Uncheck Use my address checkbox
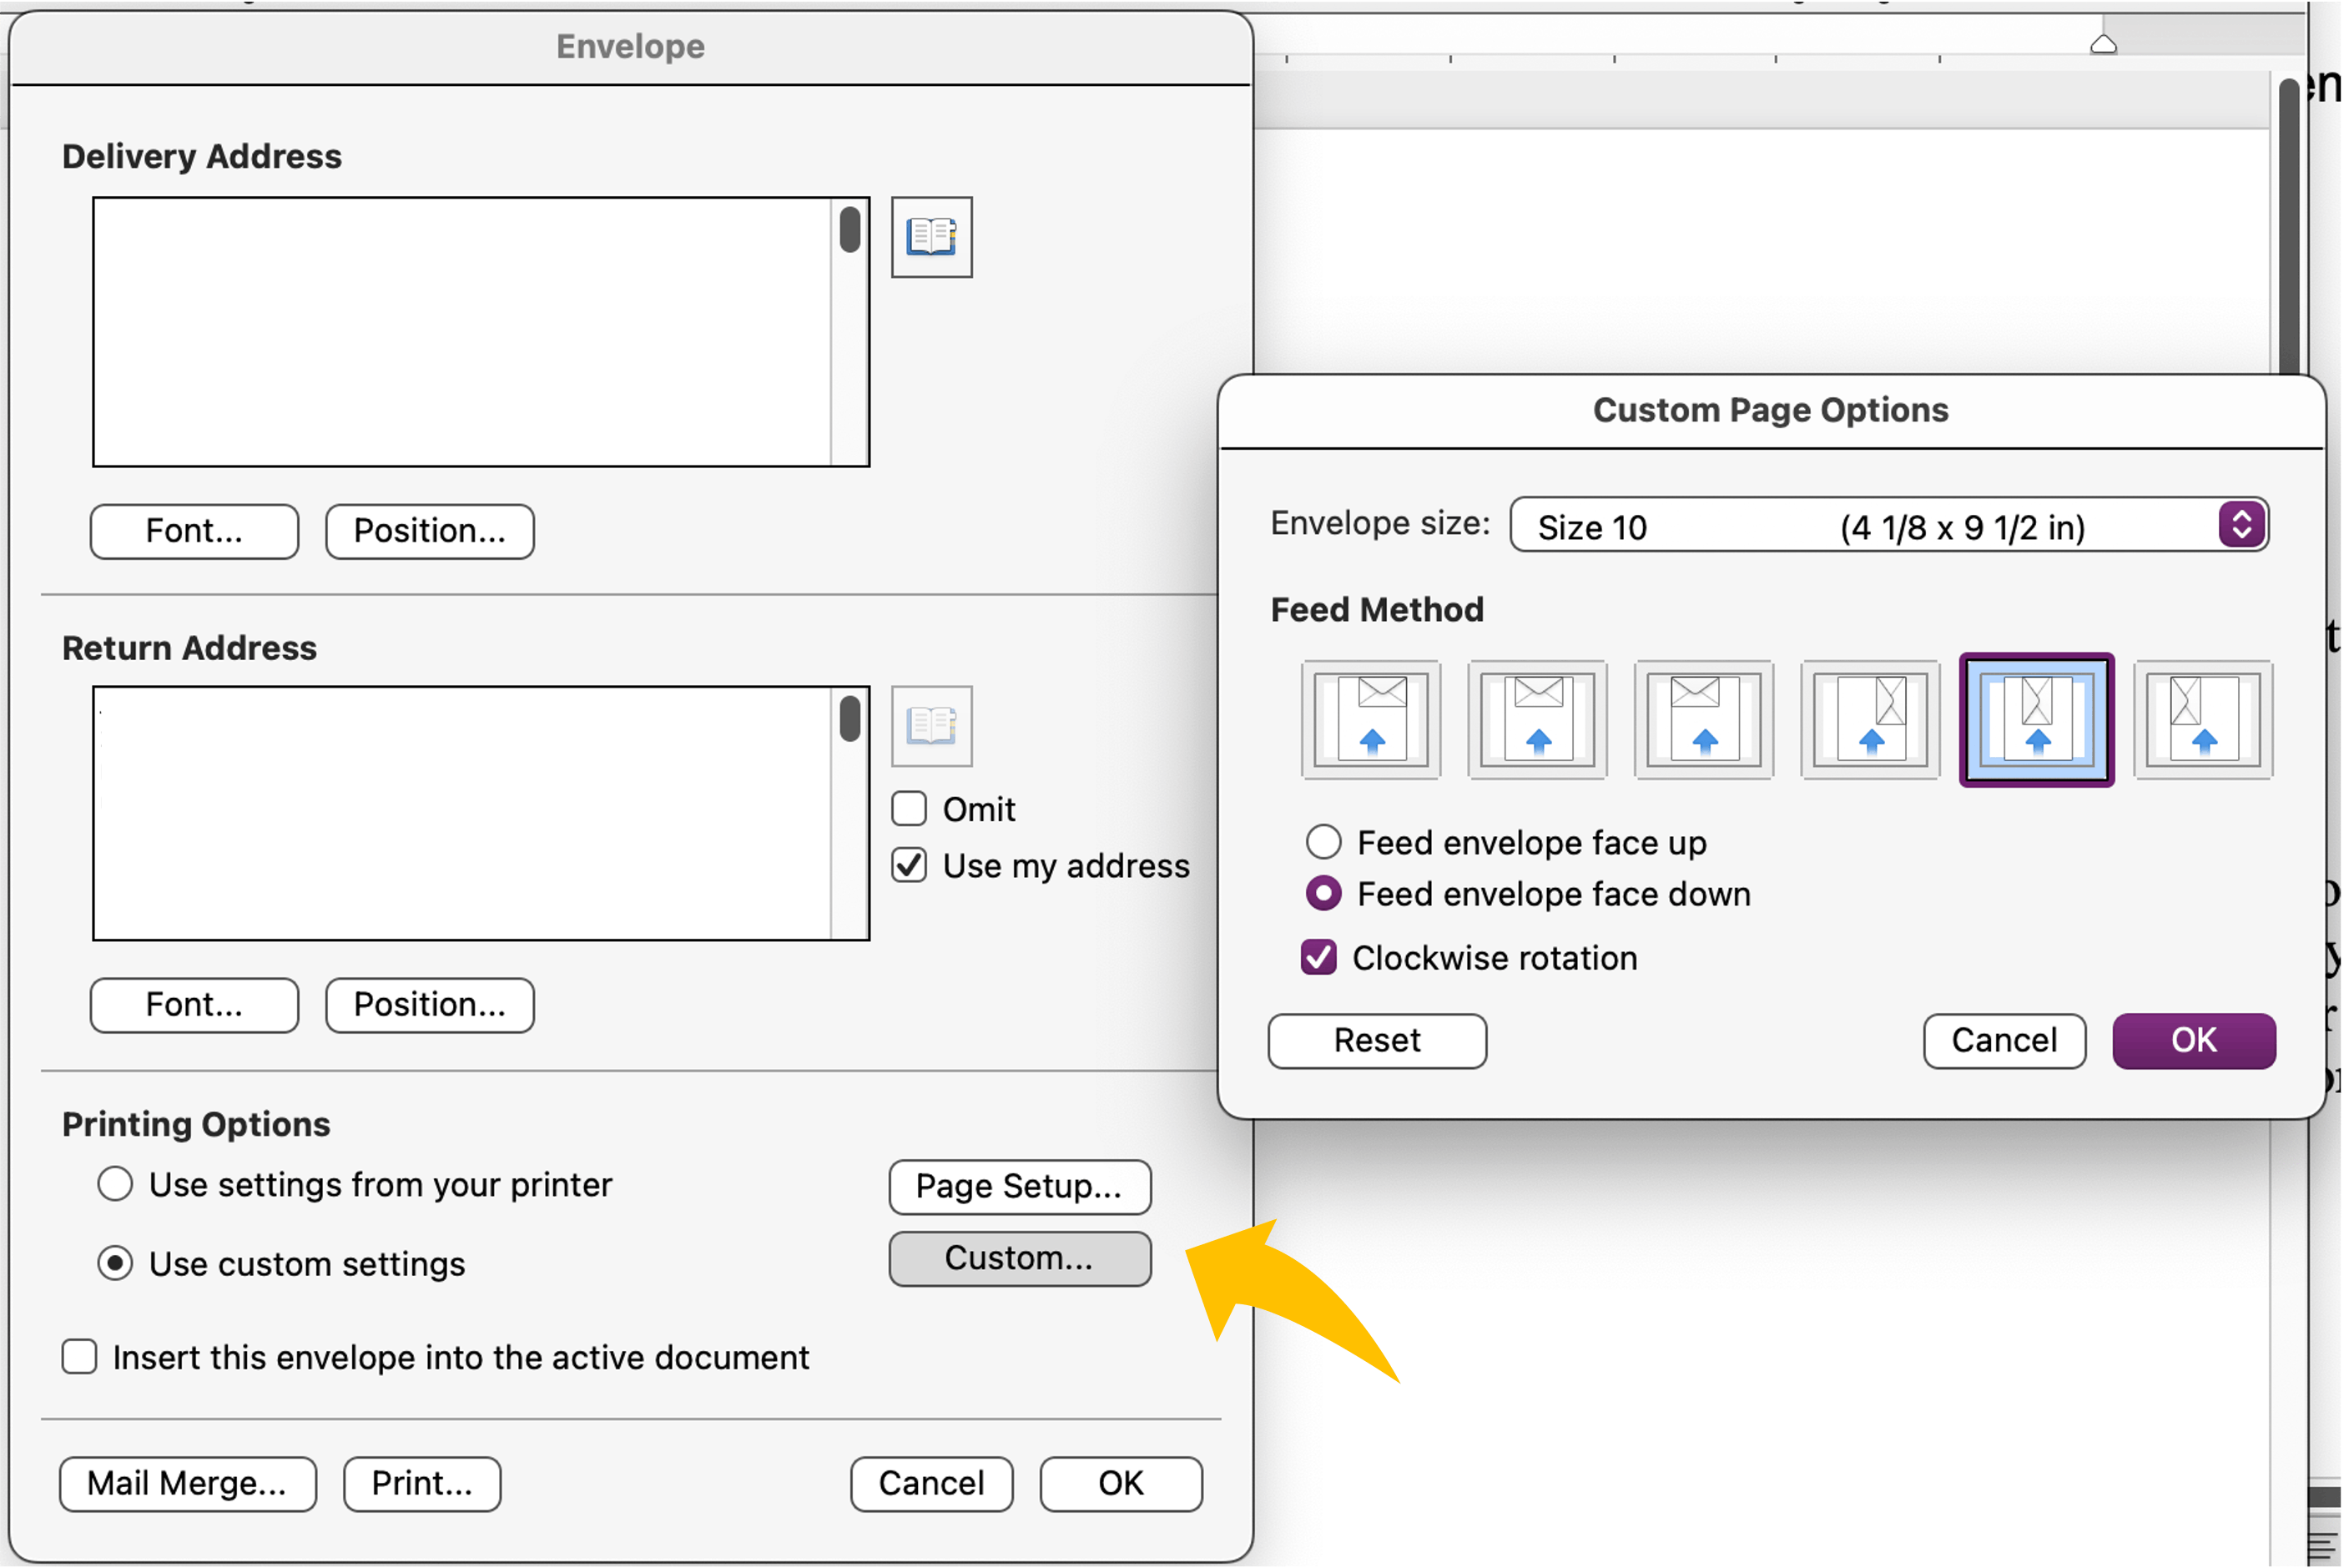This screenshot has width=2344, height=1568. point(909,865)
